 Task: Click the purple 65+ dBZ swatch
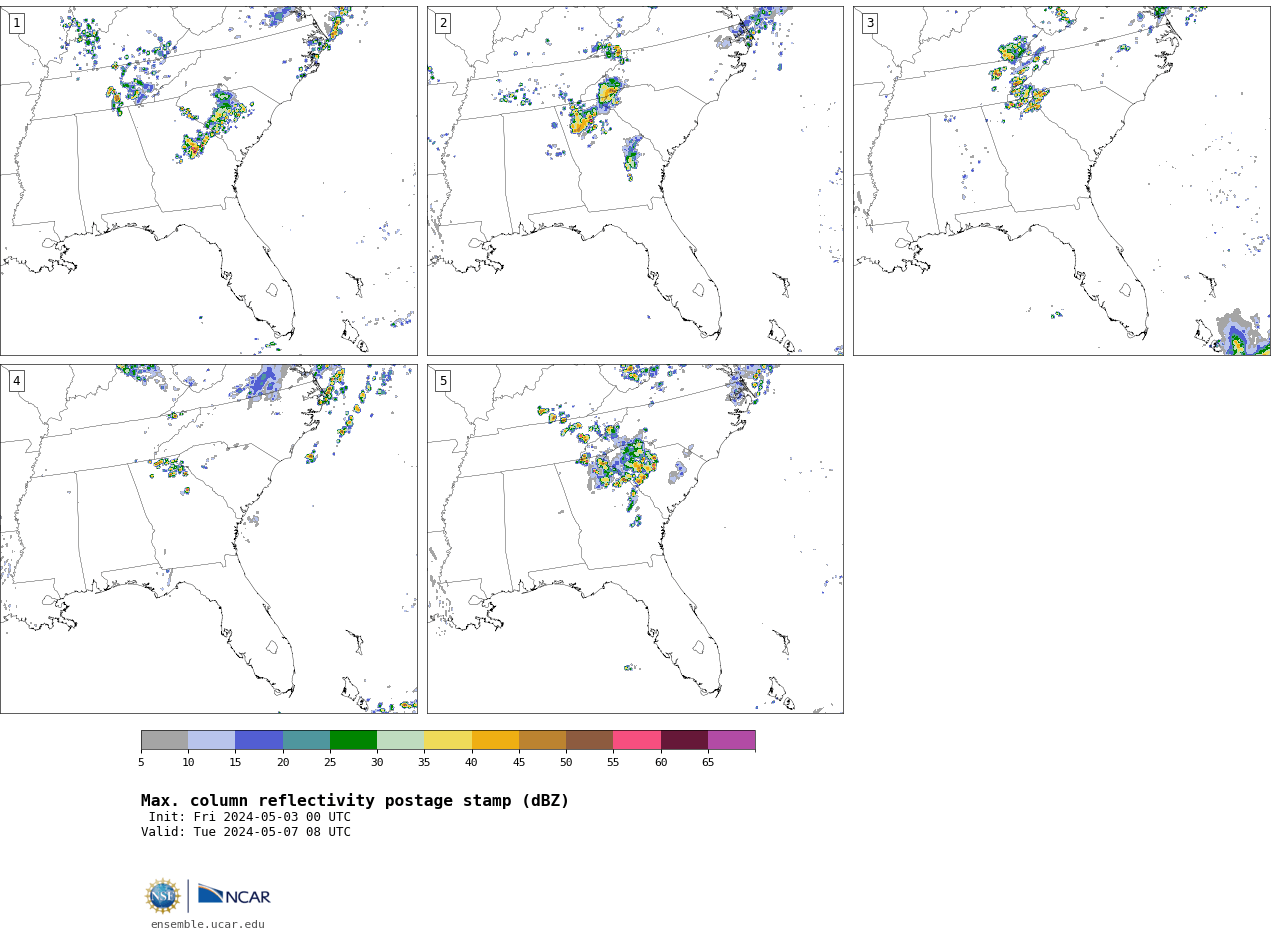732,740
